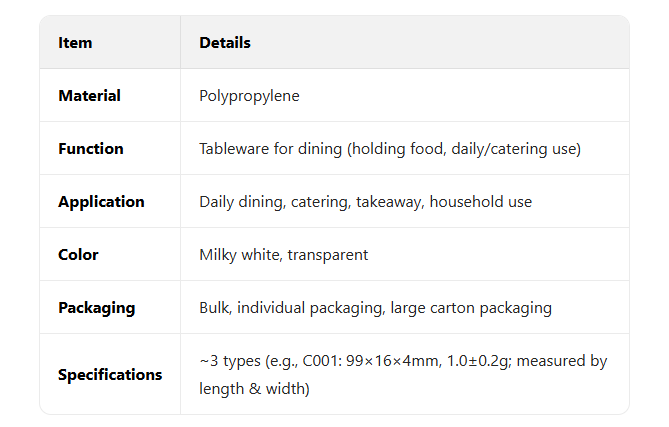Click the word "transparent"
The height and width of the screenshot is (427, 669).
328,255
